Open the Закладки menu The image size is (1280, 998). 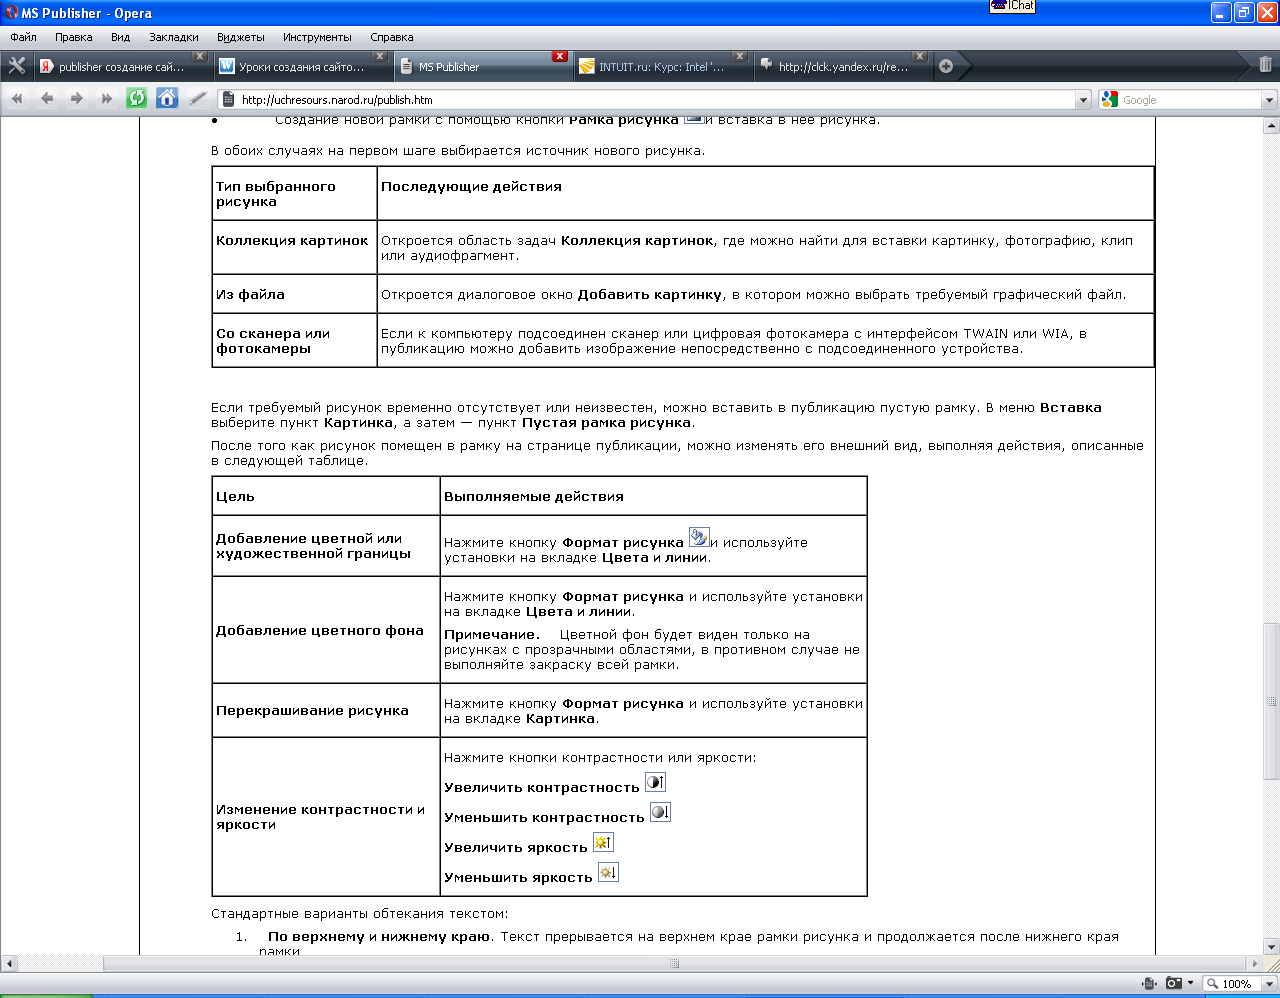click(x=174, y=37)
